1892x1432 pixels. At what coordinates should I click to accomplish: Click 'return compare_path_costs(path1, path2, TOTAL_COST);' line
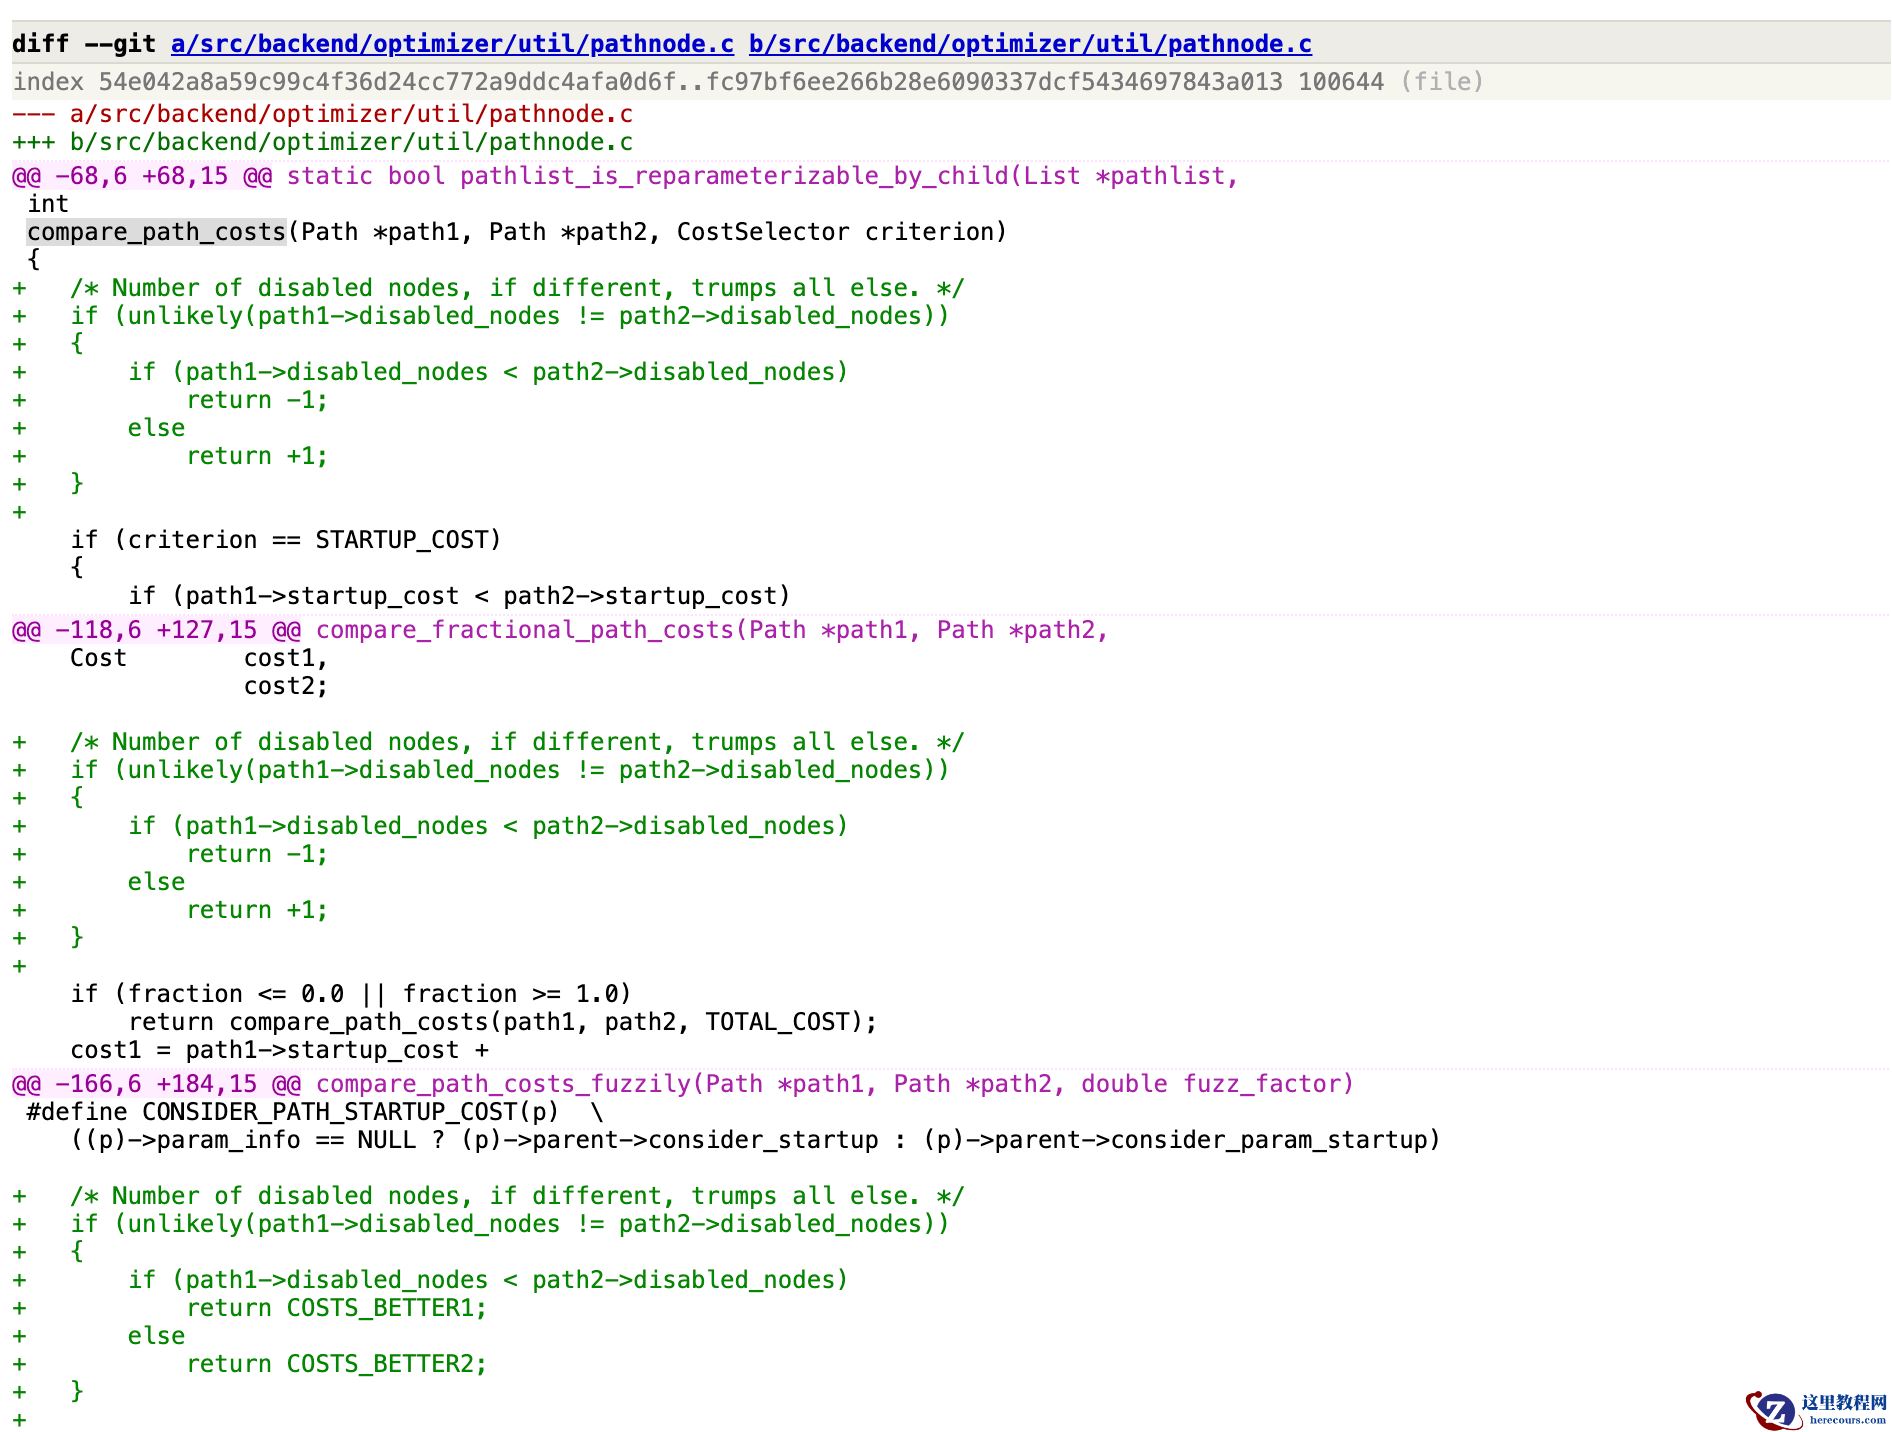pos(503,1022)
